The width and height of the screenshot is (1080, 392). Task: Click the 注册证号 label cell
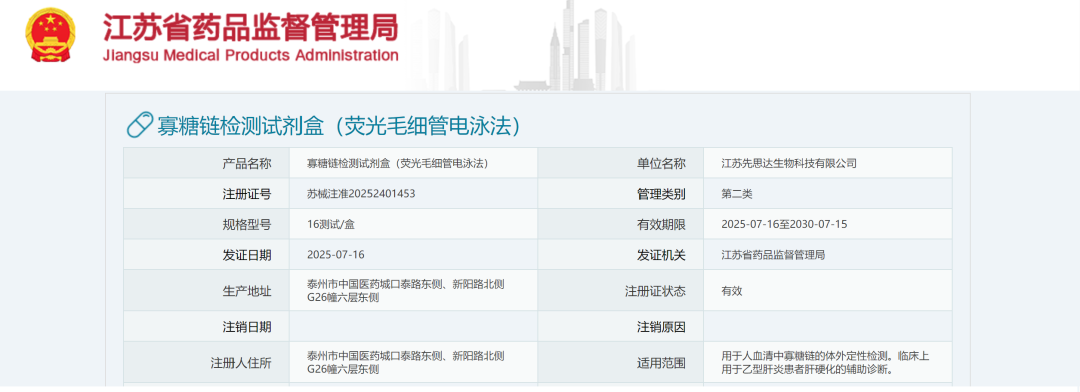pyautogui.click(x=207, y=194)
